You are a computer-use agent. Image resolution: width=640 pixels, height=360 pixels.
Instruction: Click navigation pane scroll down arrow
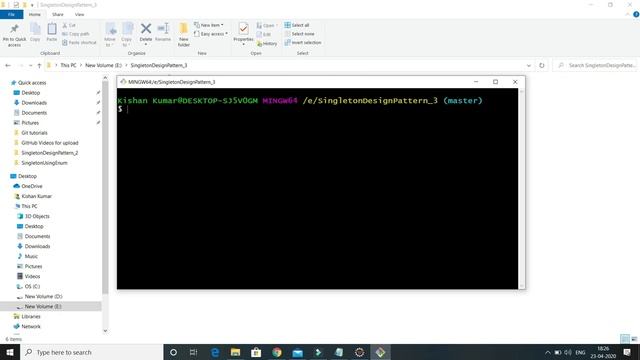point(105,331)
